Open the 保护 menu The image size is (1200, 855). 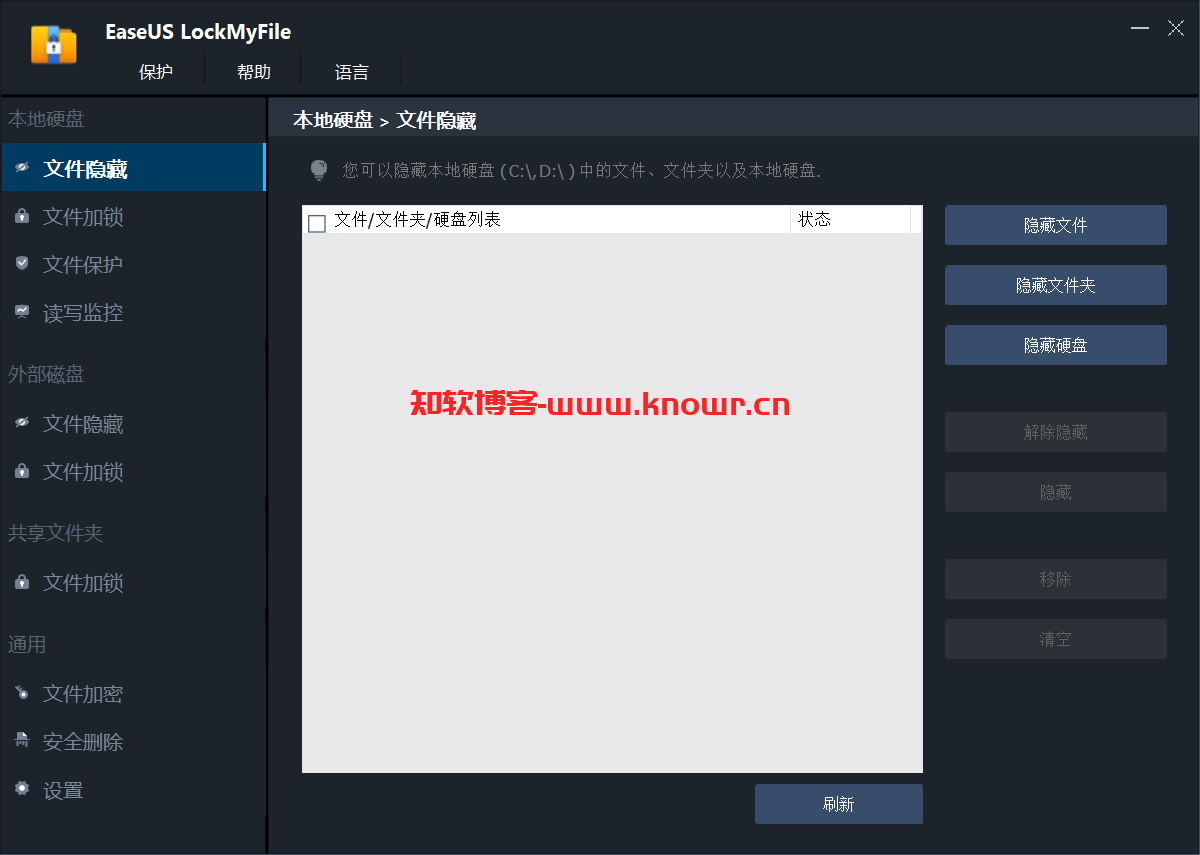pos(156,71)
